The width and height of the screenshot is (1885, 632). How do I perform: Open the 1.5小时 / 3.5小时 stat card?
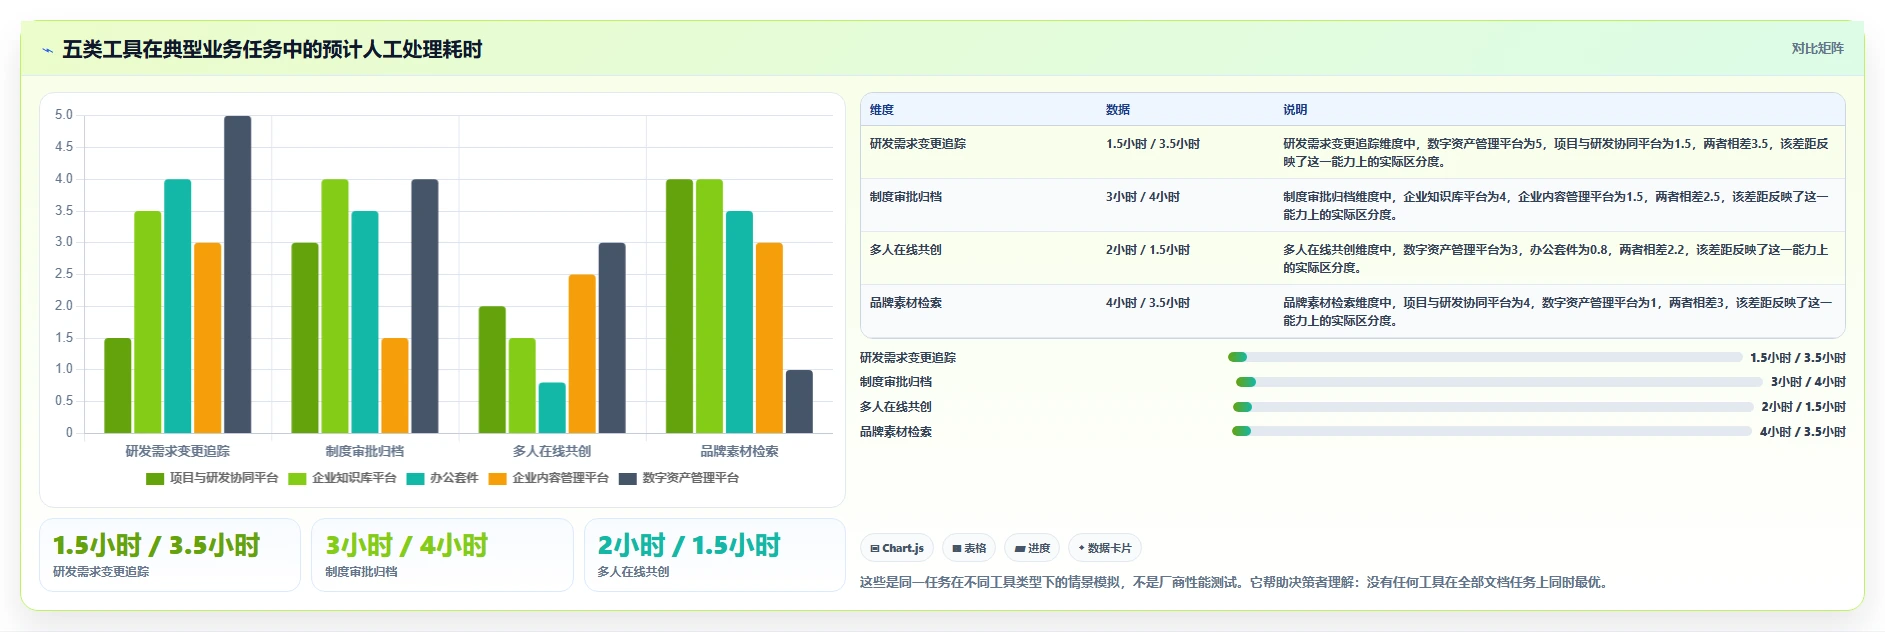(170, 555)
